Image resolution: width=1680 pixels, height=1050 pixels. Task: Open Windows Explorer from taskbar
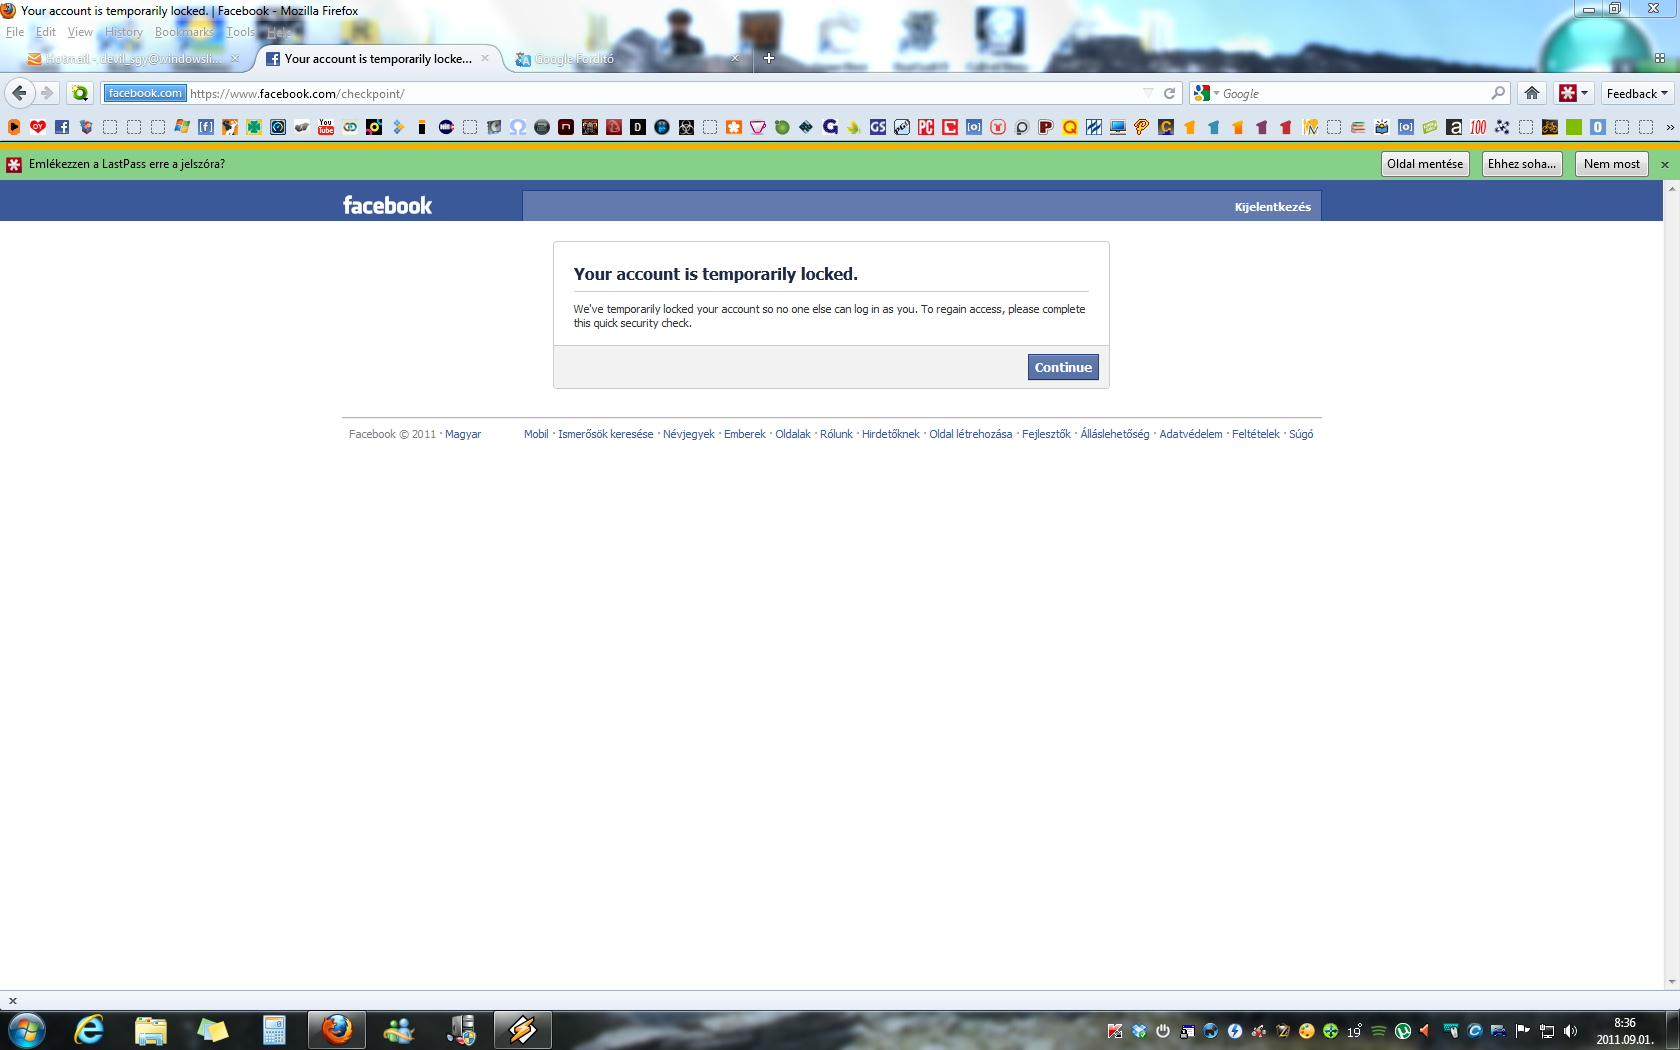point(150,1030)
